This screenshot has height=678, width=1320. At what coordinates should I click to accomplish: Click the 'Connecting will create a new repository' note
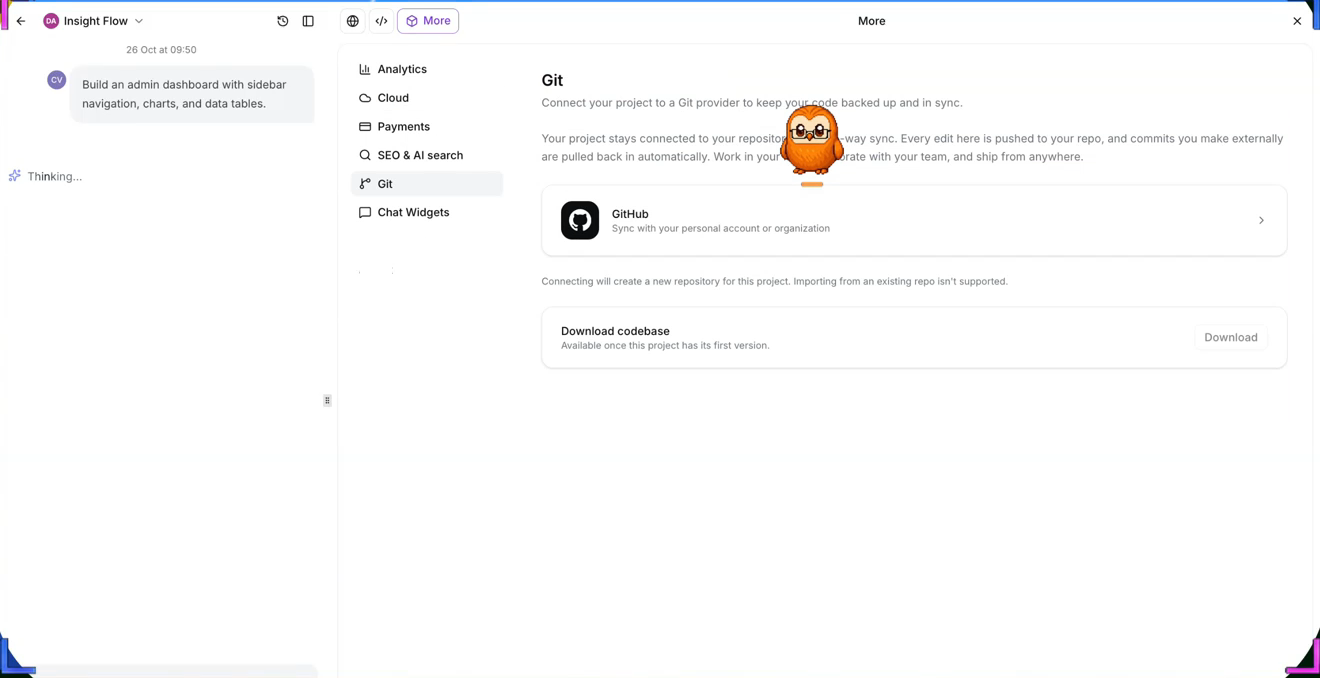[774, 282]
